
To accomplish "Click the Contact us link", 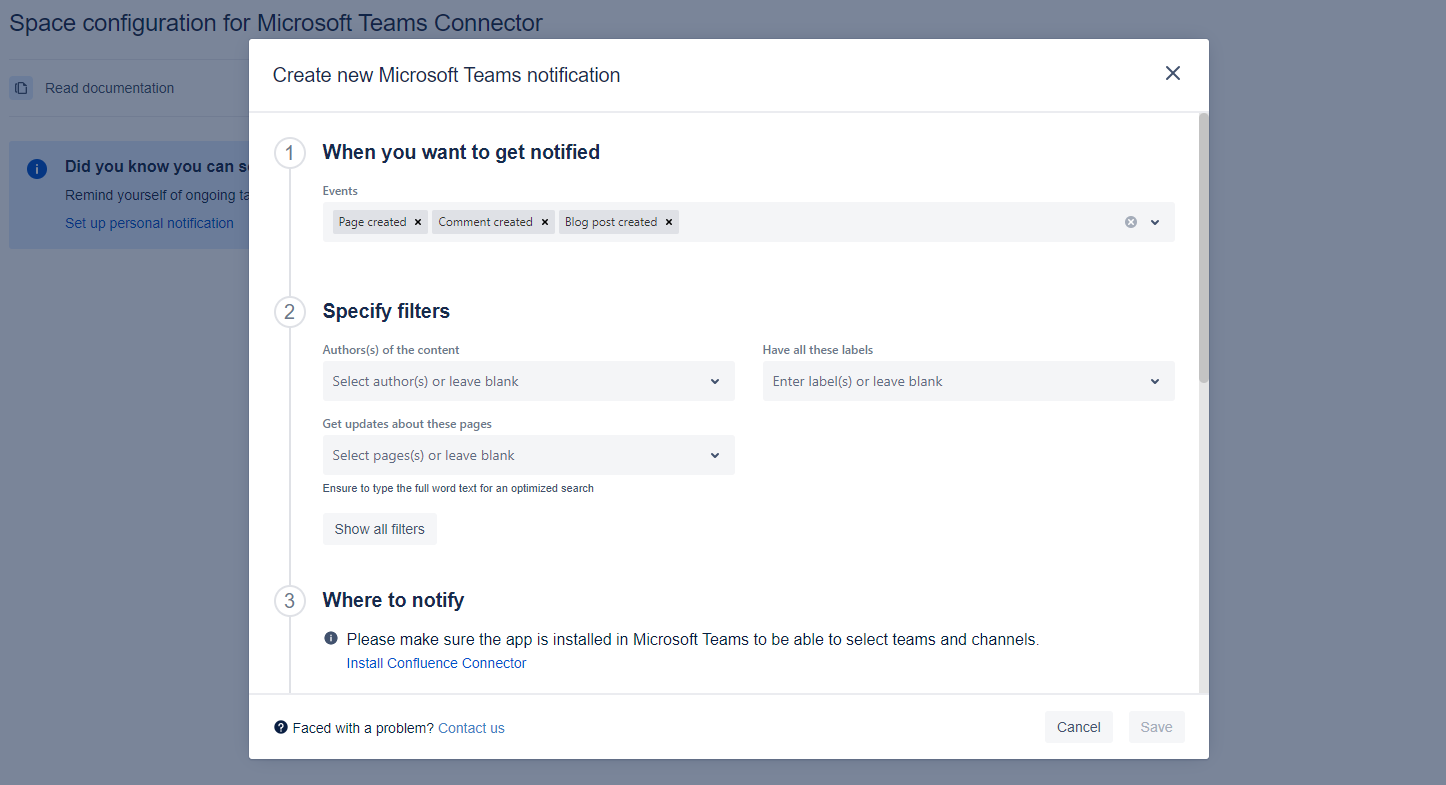I will 471,728.
